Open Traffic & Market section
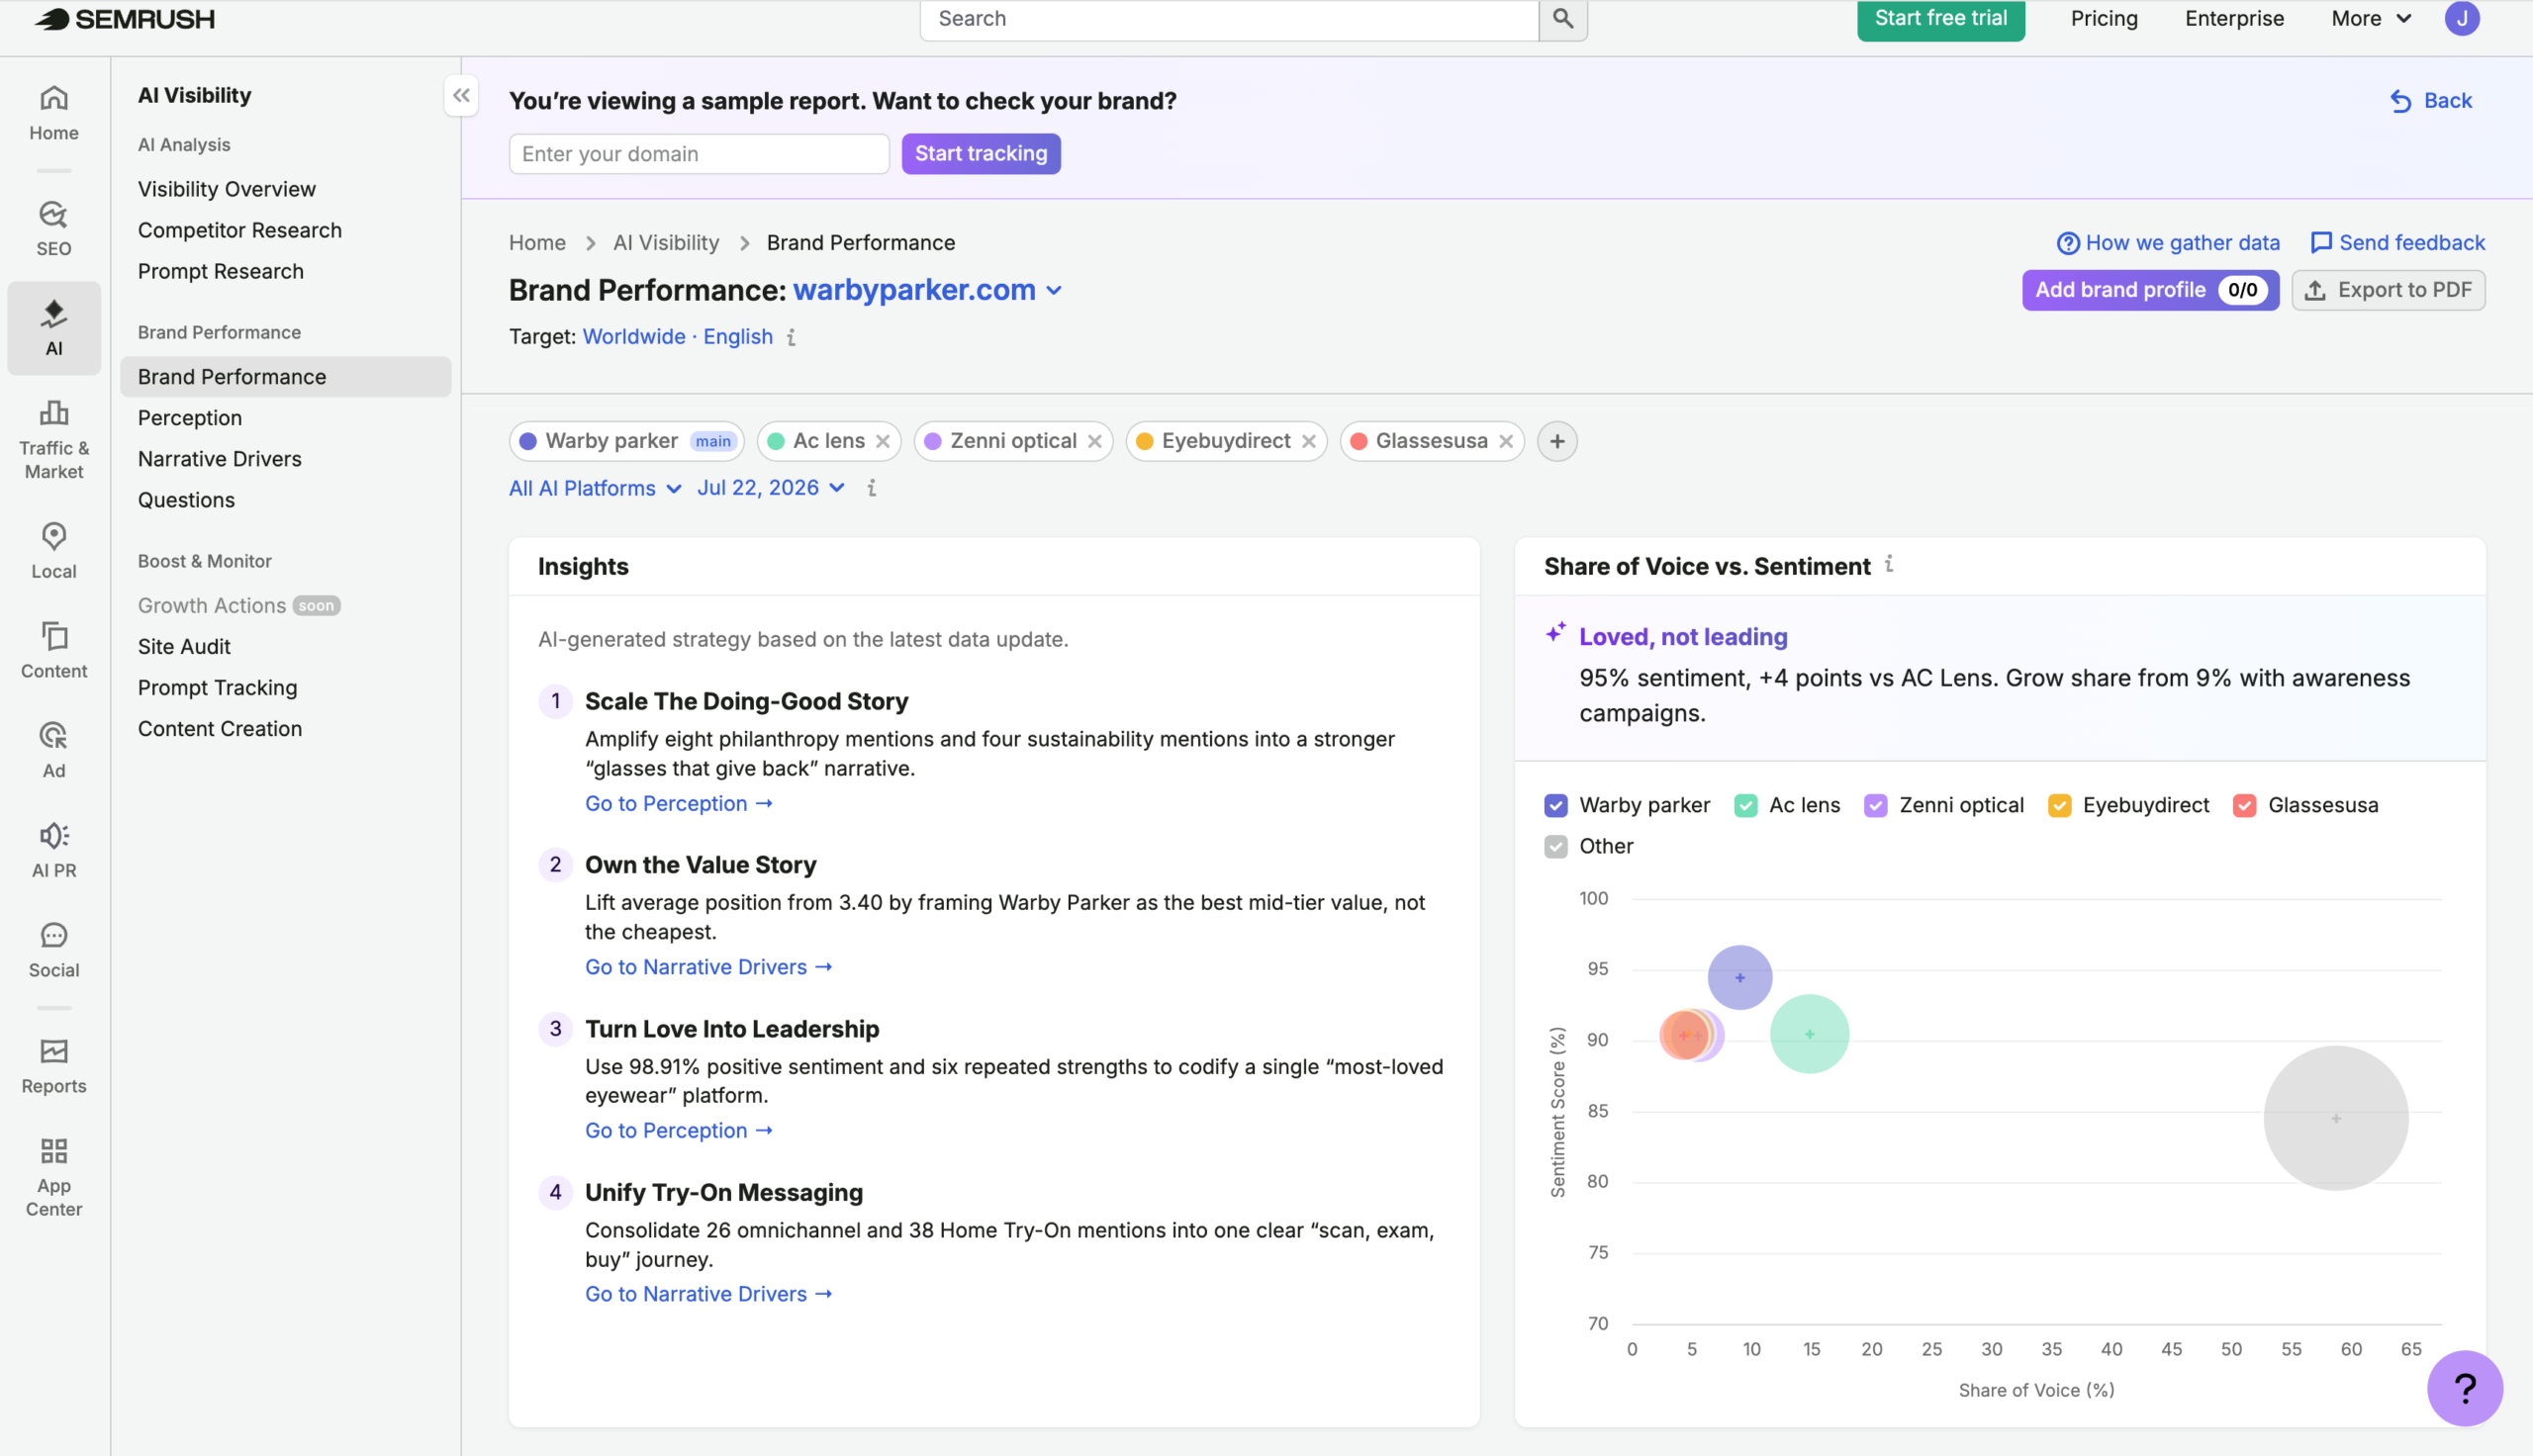 [54, 440]
